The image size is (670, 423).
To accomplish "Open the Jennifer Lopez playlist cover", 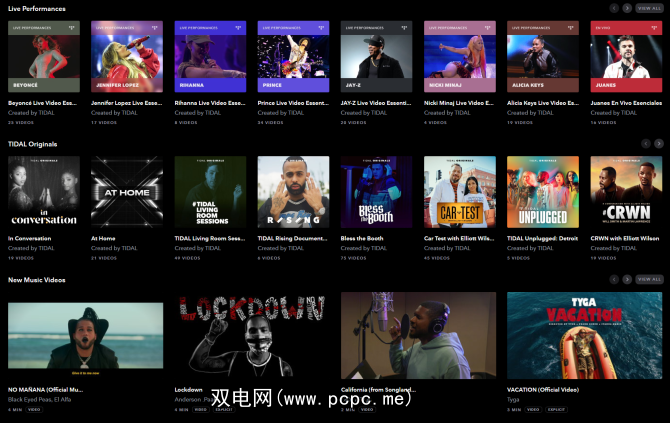I will 127,56.
